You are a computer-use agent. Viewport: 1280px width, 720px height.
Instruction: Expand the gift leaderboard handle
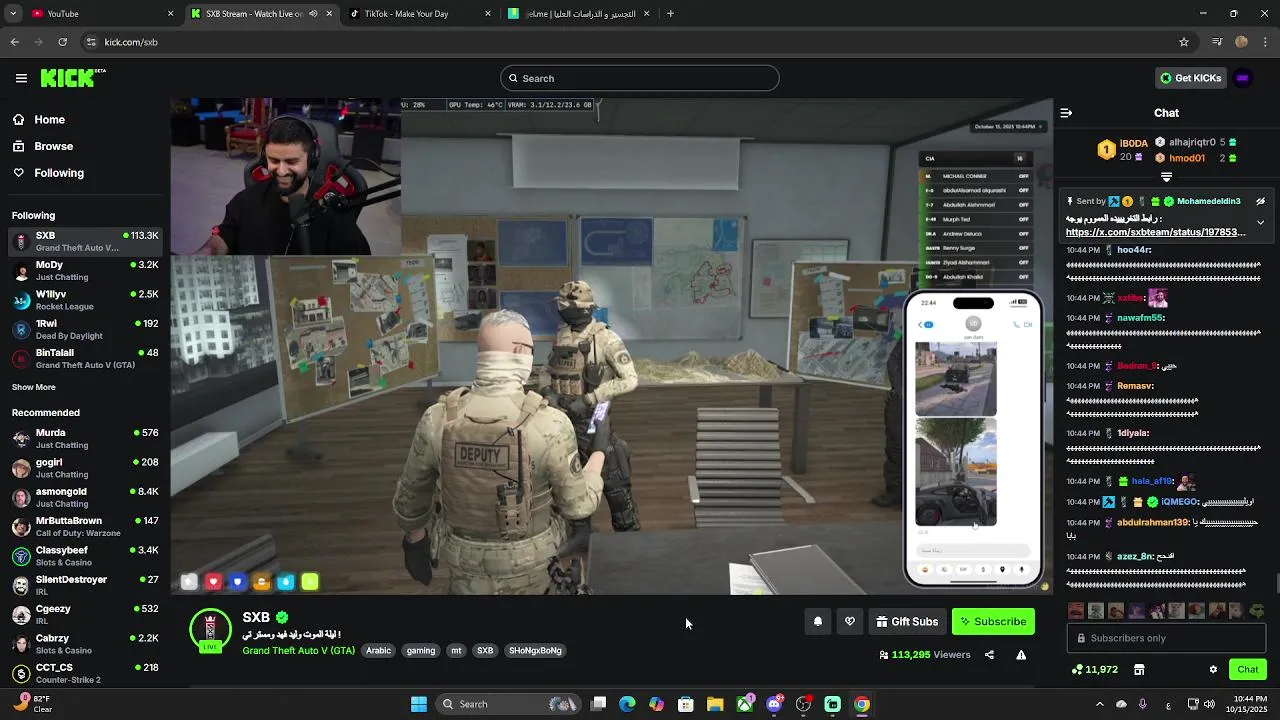tap(1166, 177)
